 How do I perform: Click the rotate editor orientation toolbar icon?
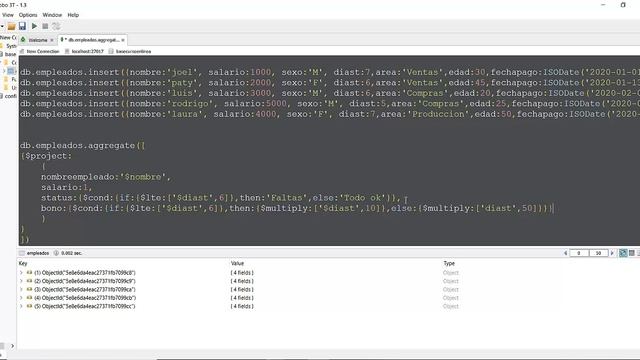[56, 26]
